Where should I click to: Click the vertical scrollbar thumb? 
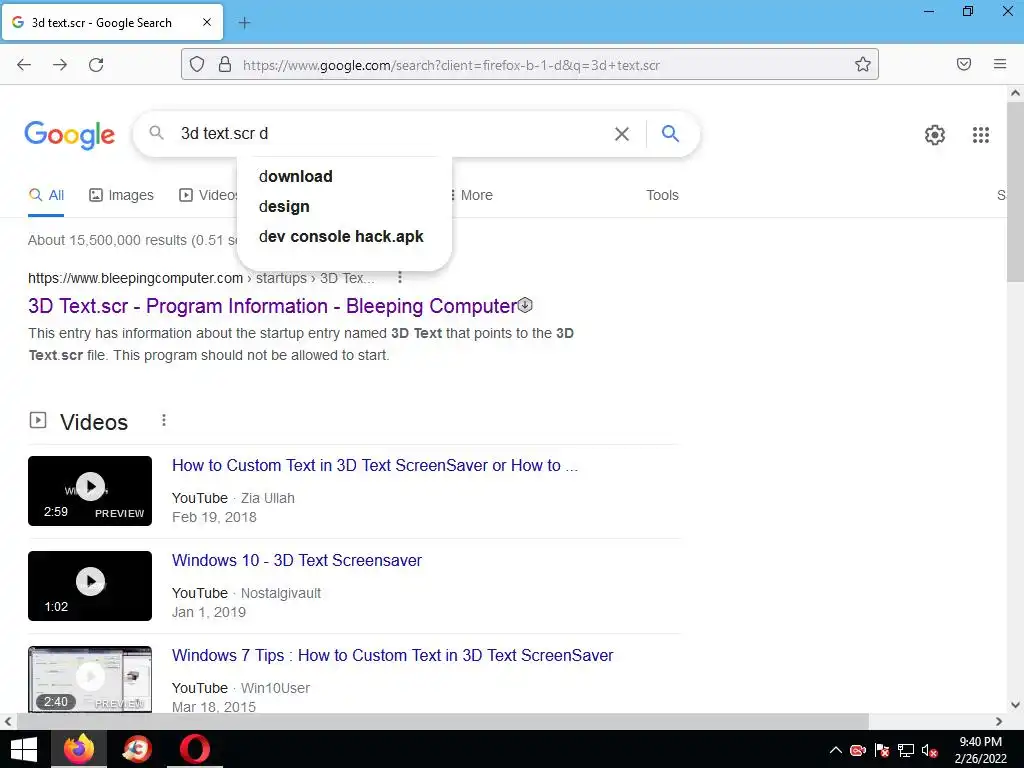[1015, 193]
